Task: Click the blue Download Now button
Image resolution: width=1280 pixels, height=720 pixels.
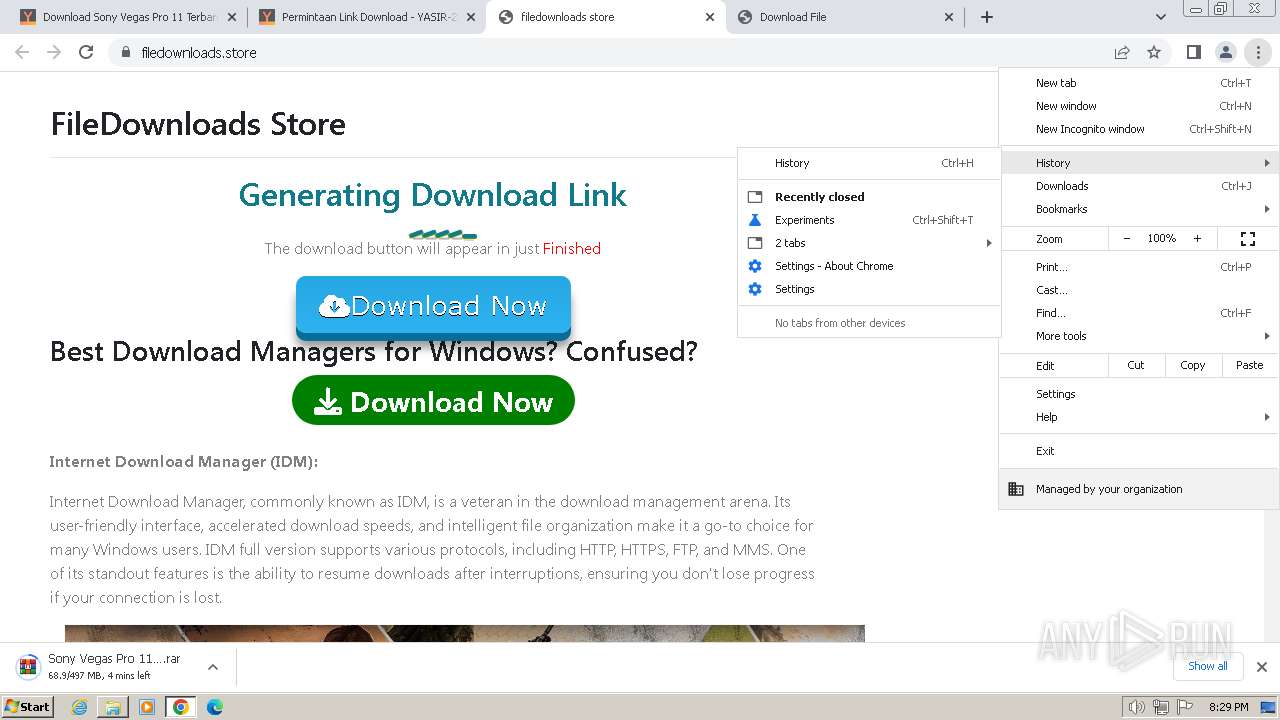Action: pos(433,306)
